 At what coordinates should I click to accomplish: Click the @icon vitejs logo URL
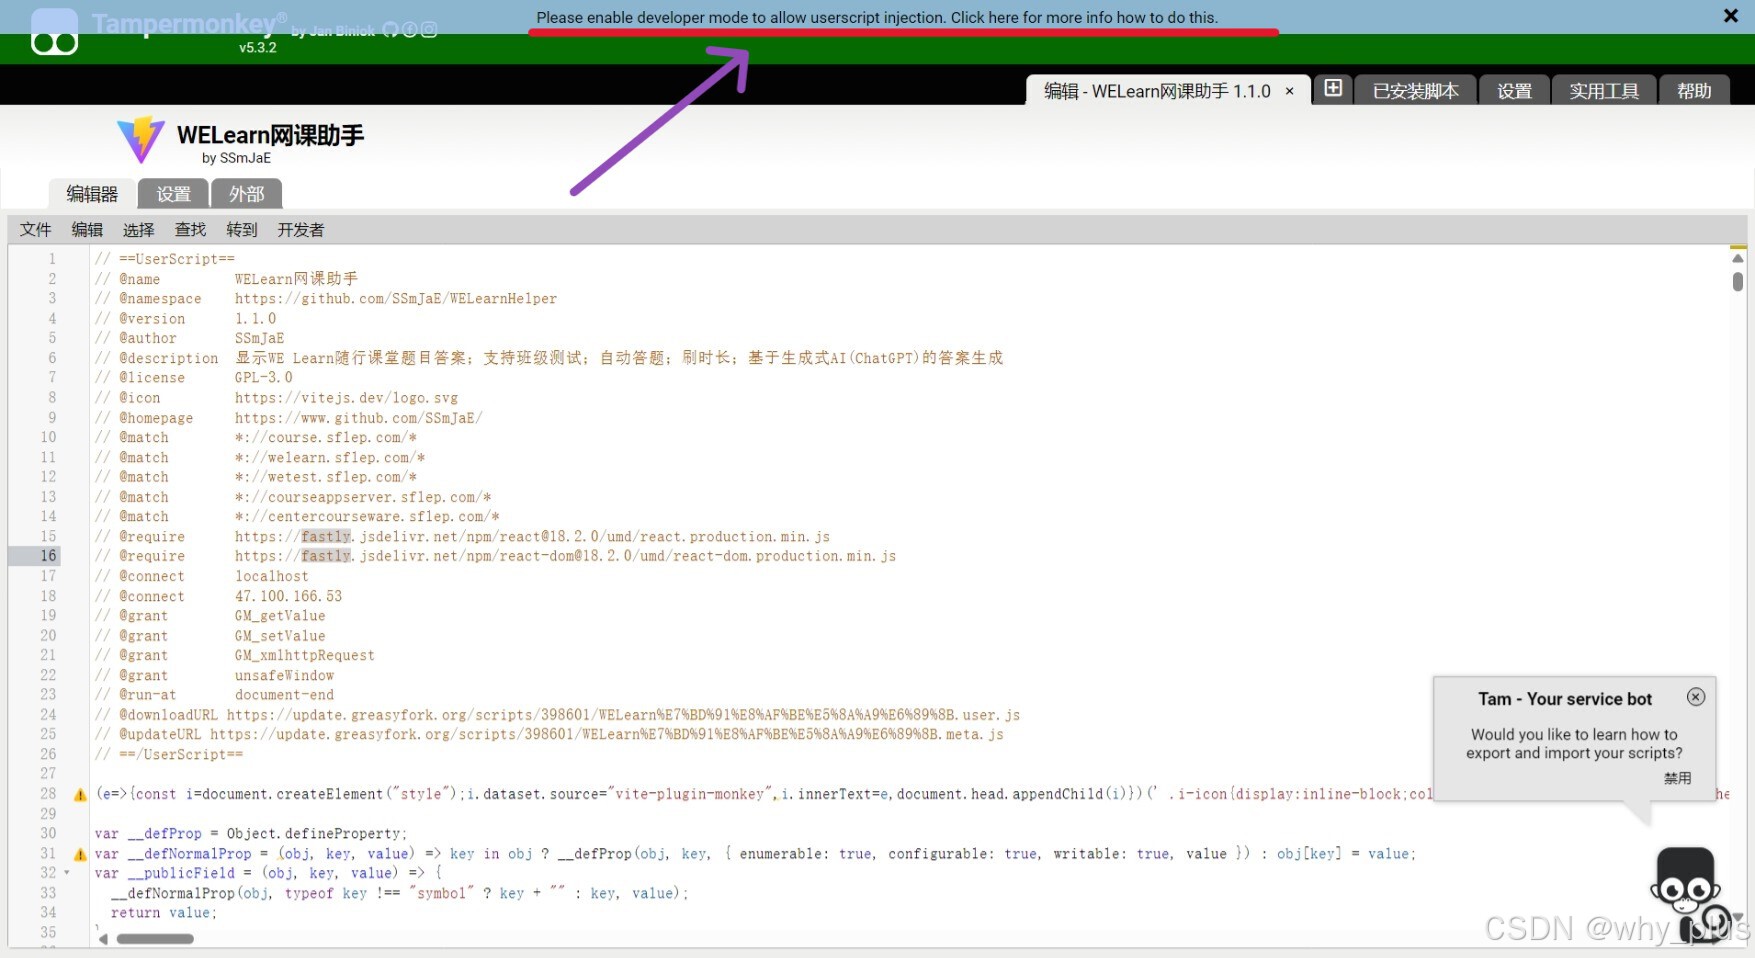[346, 398]
